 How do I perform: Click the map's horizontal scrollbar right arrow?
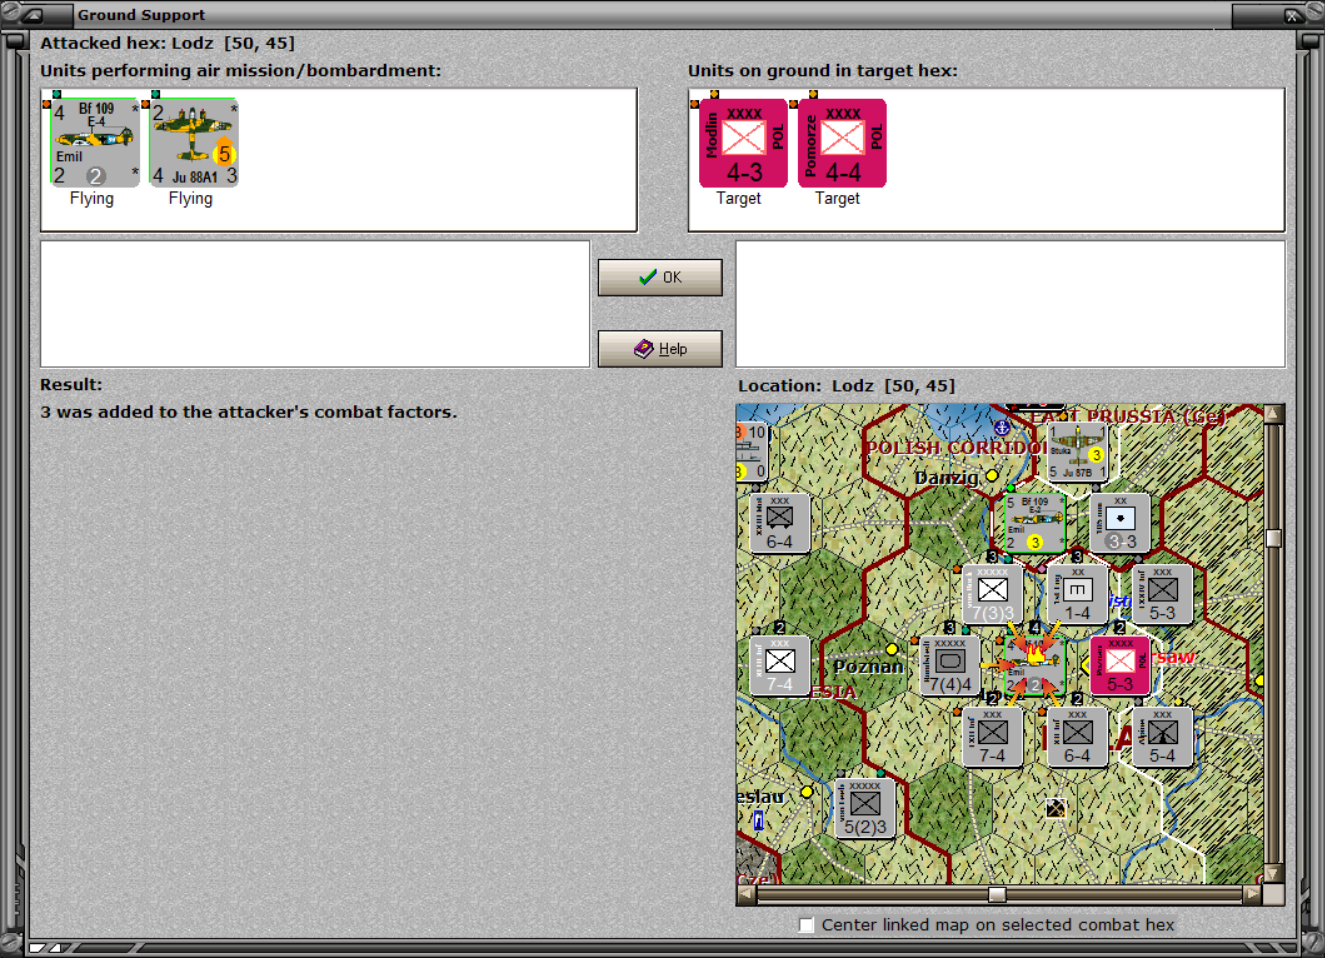[x=1252, y=894]
